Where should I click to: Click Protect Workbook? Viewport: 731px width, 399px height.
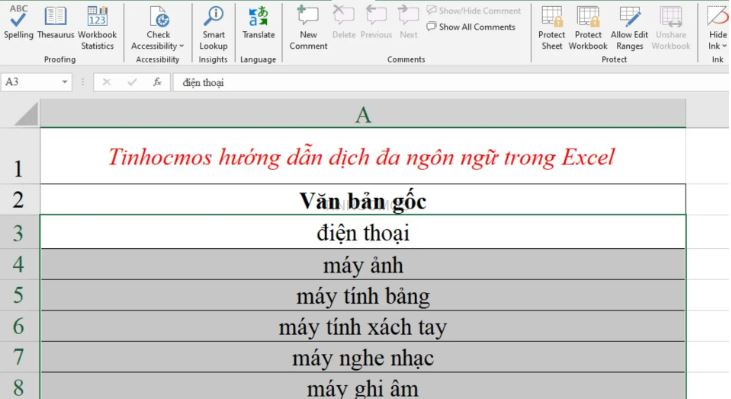(588, 28)
